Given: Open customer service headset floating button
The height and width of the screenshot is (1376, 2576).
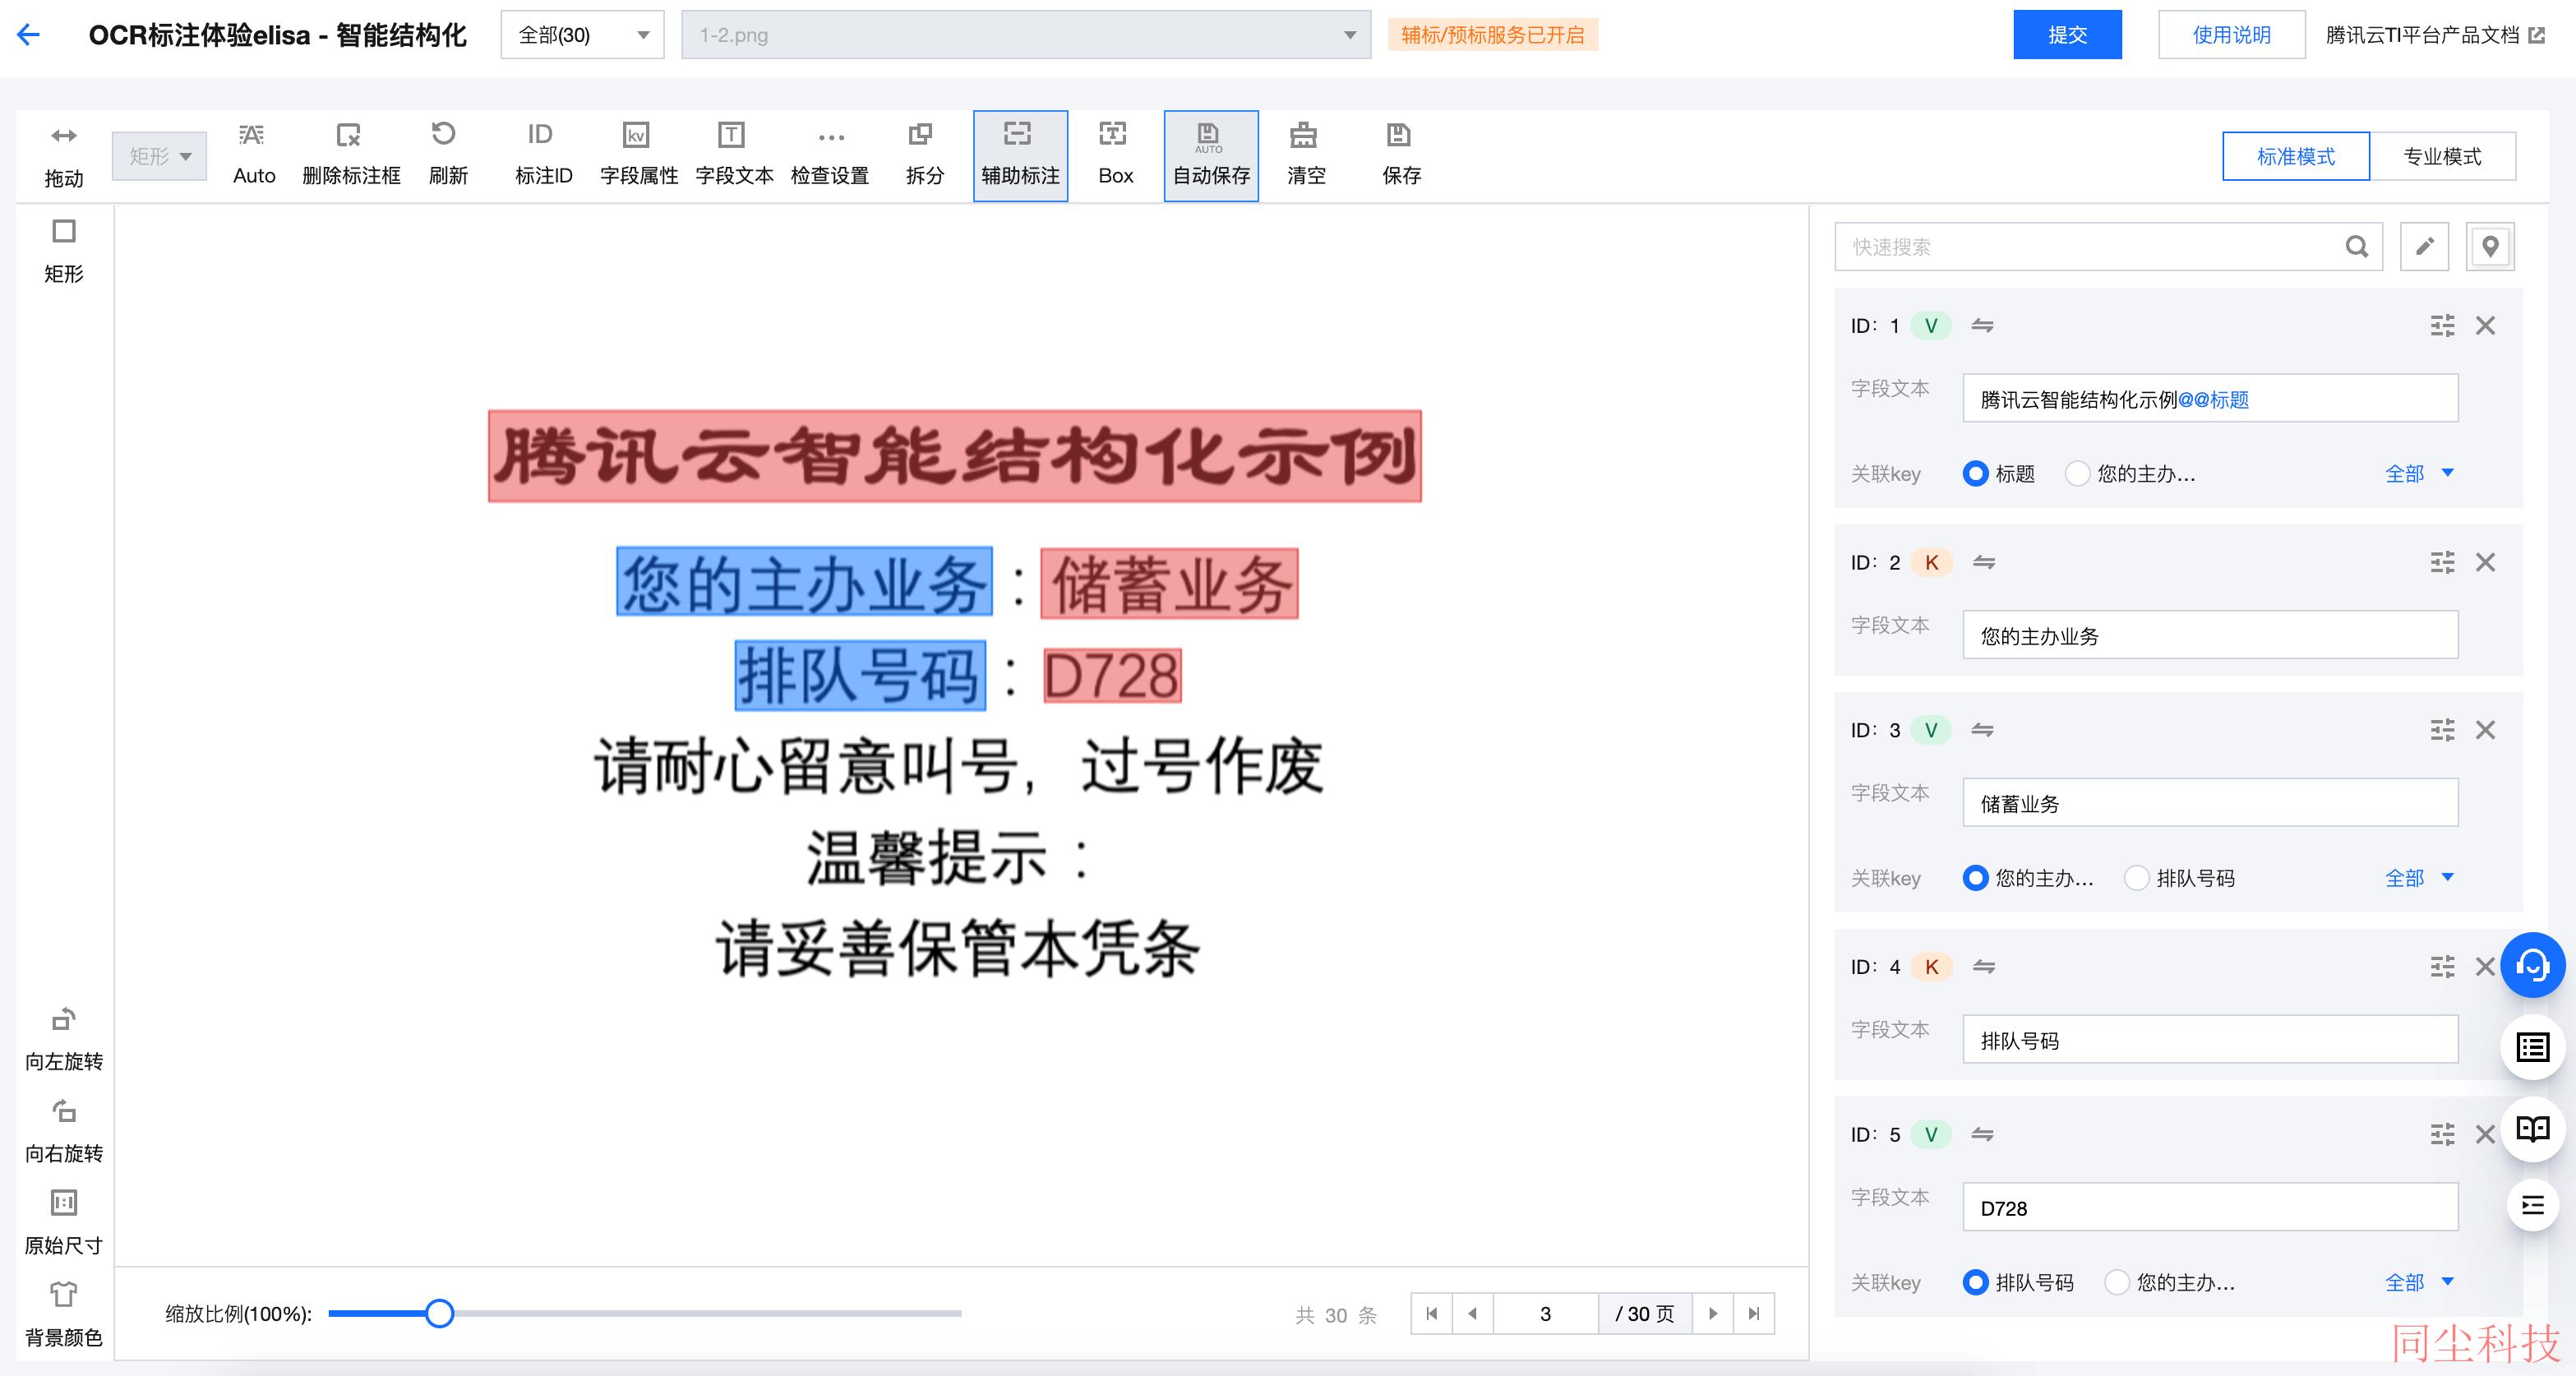Looking at the screenshot, I should pos(2532,965).
